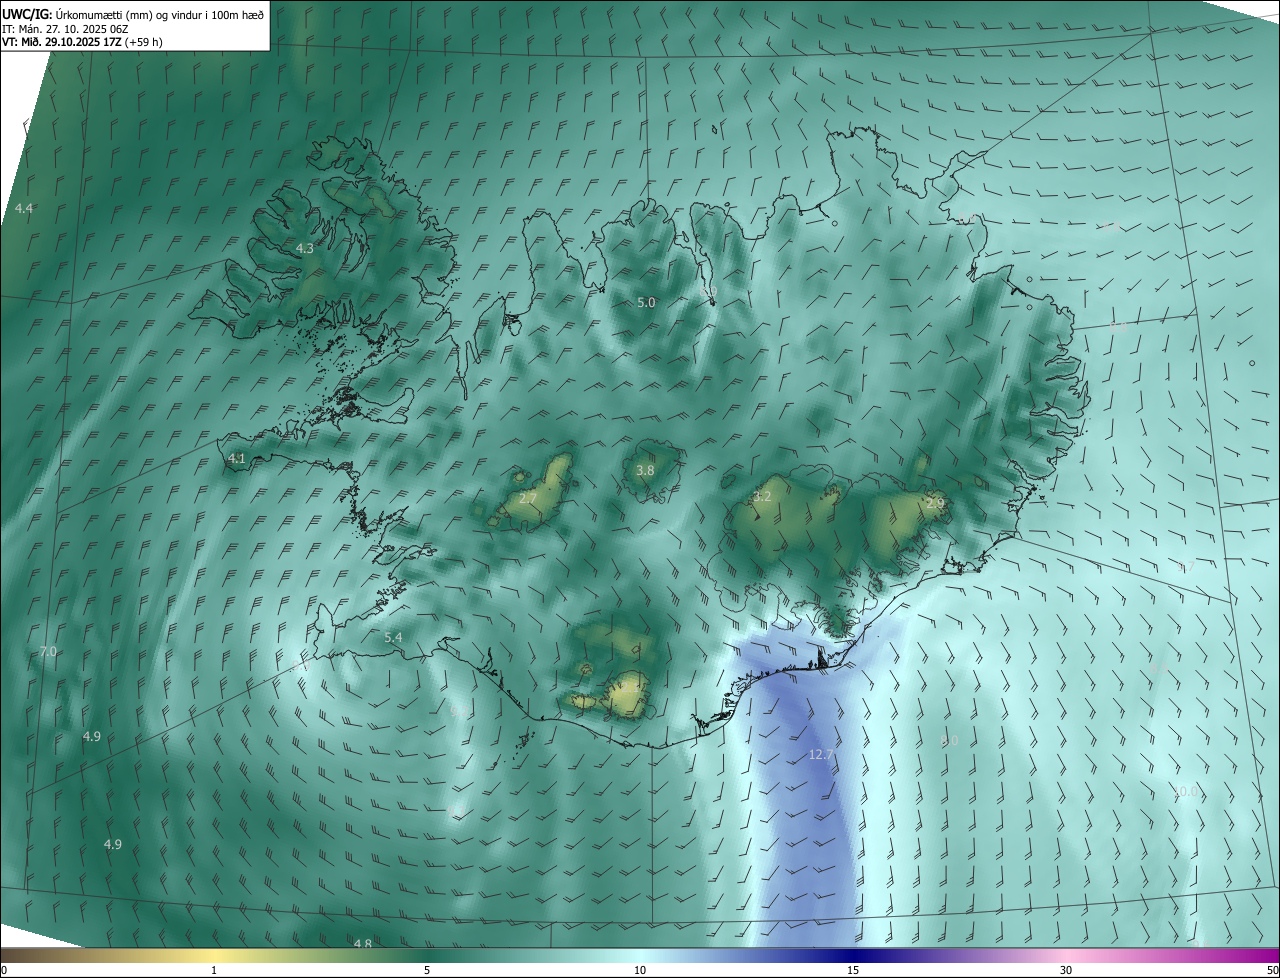
Task: Click the color scale tick label 0
Action: click(x=4, y=970)
